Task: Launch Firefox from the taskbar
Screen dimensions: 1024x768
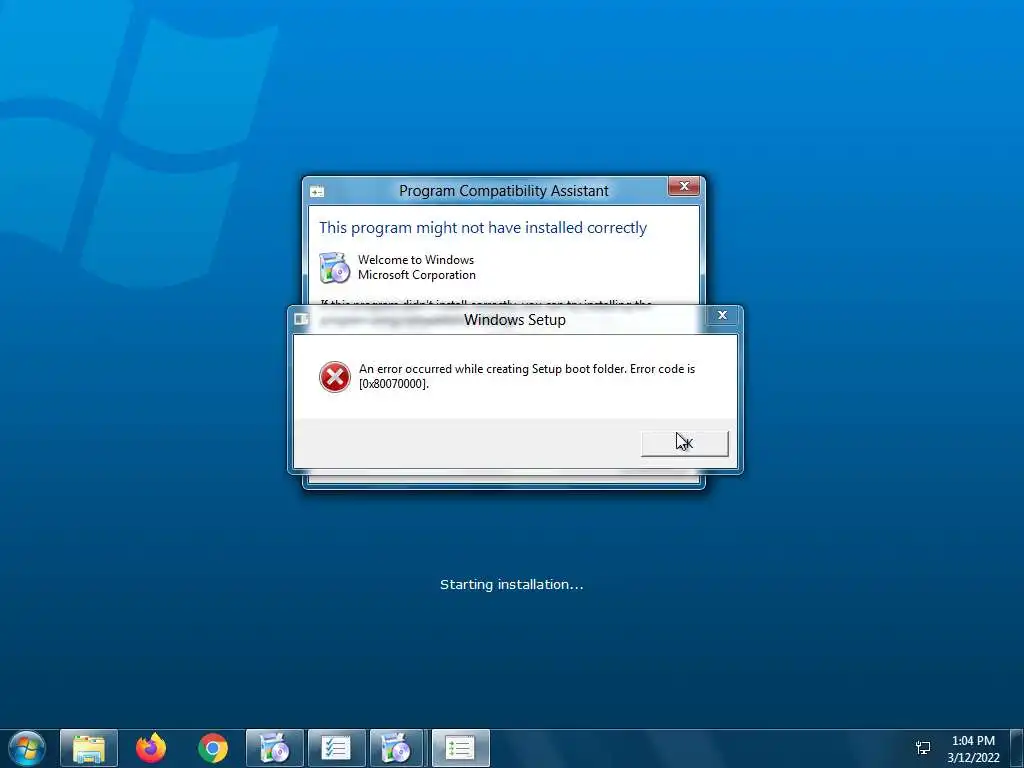Action: (x=151, y=748)
